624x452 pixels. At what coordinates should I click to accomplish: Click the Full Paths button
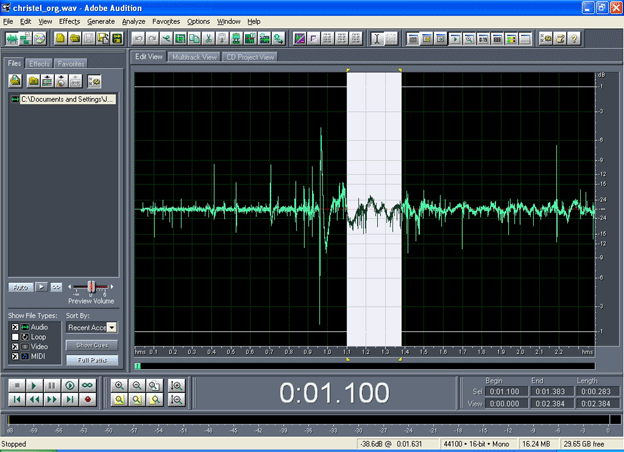(91, 360)
